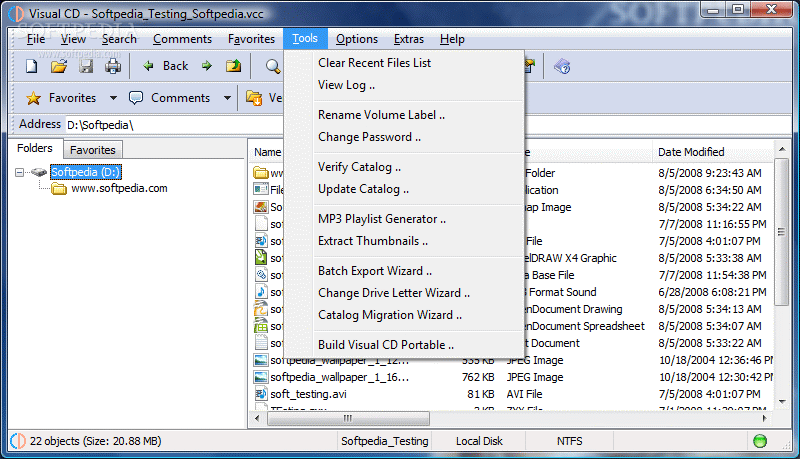Open the Search menu
The image size is (800, 459).
[x=119, y=39]
